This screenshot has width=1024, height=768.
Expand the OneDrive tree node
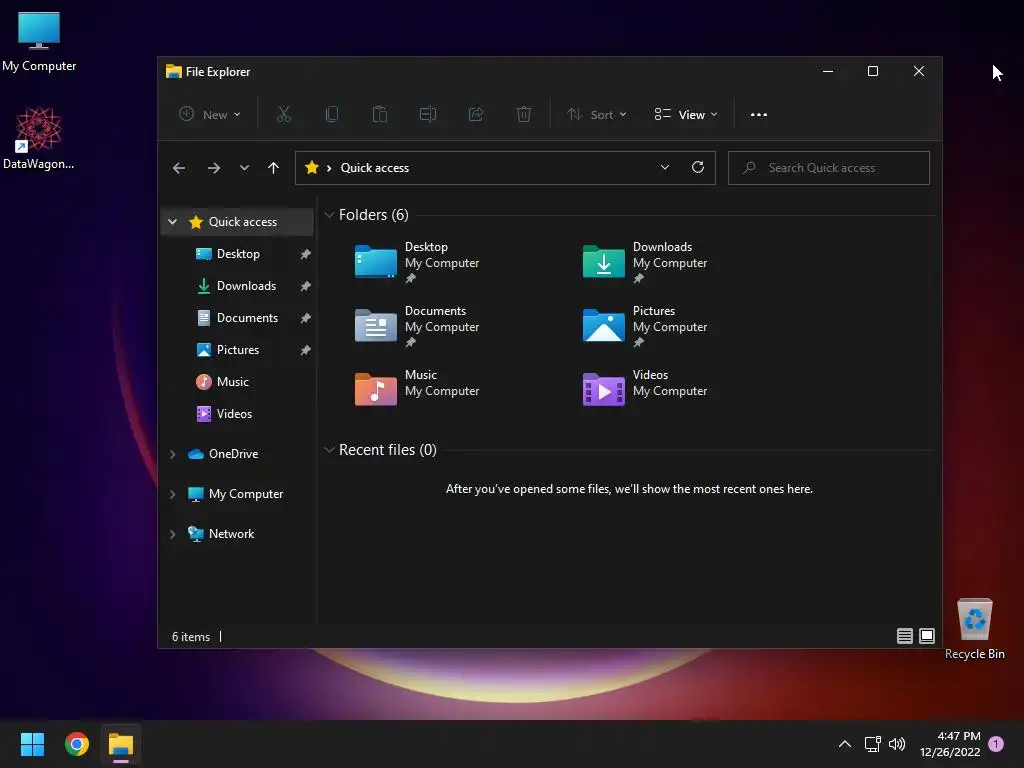click(172, 454)
